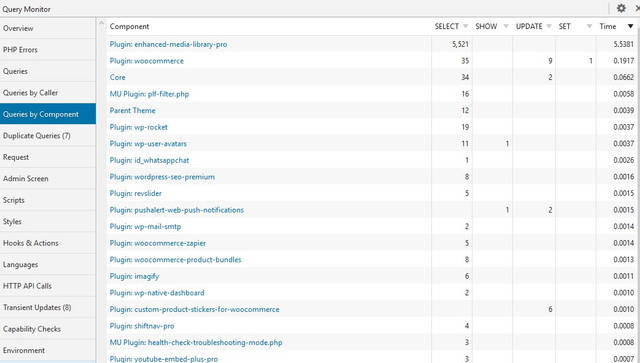This screenshot has width=640, height=363.
Task: Click Plugin: shiftnav-pro link
Action: pyautogui.click(x=142, y=326)
